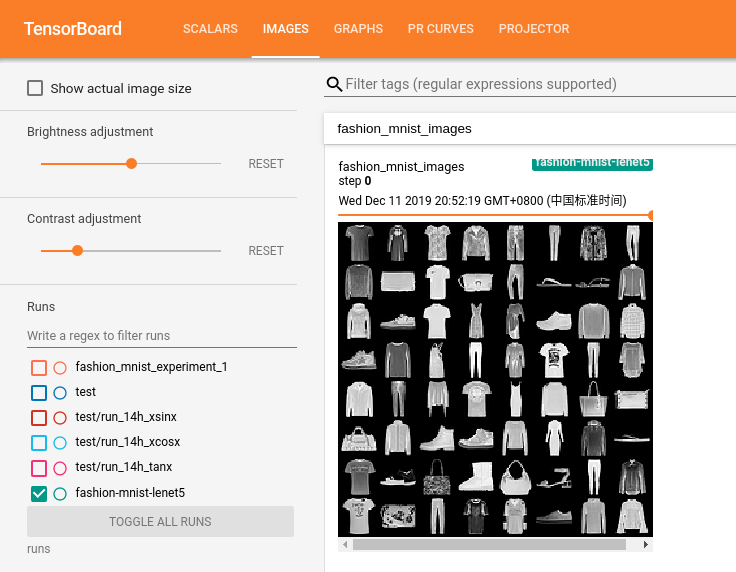Reset the contrast adjustment

[266, 251]
